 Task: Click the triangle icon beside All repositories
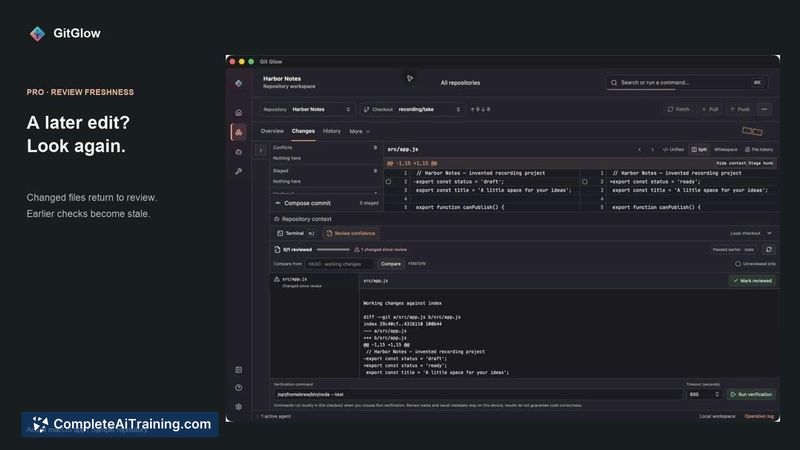click(410, 79)
